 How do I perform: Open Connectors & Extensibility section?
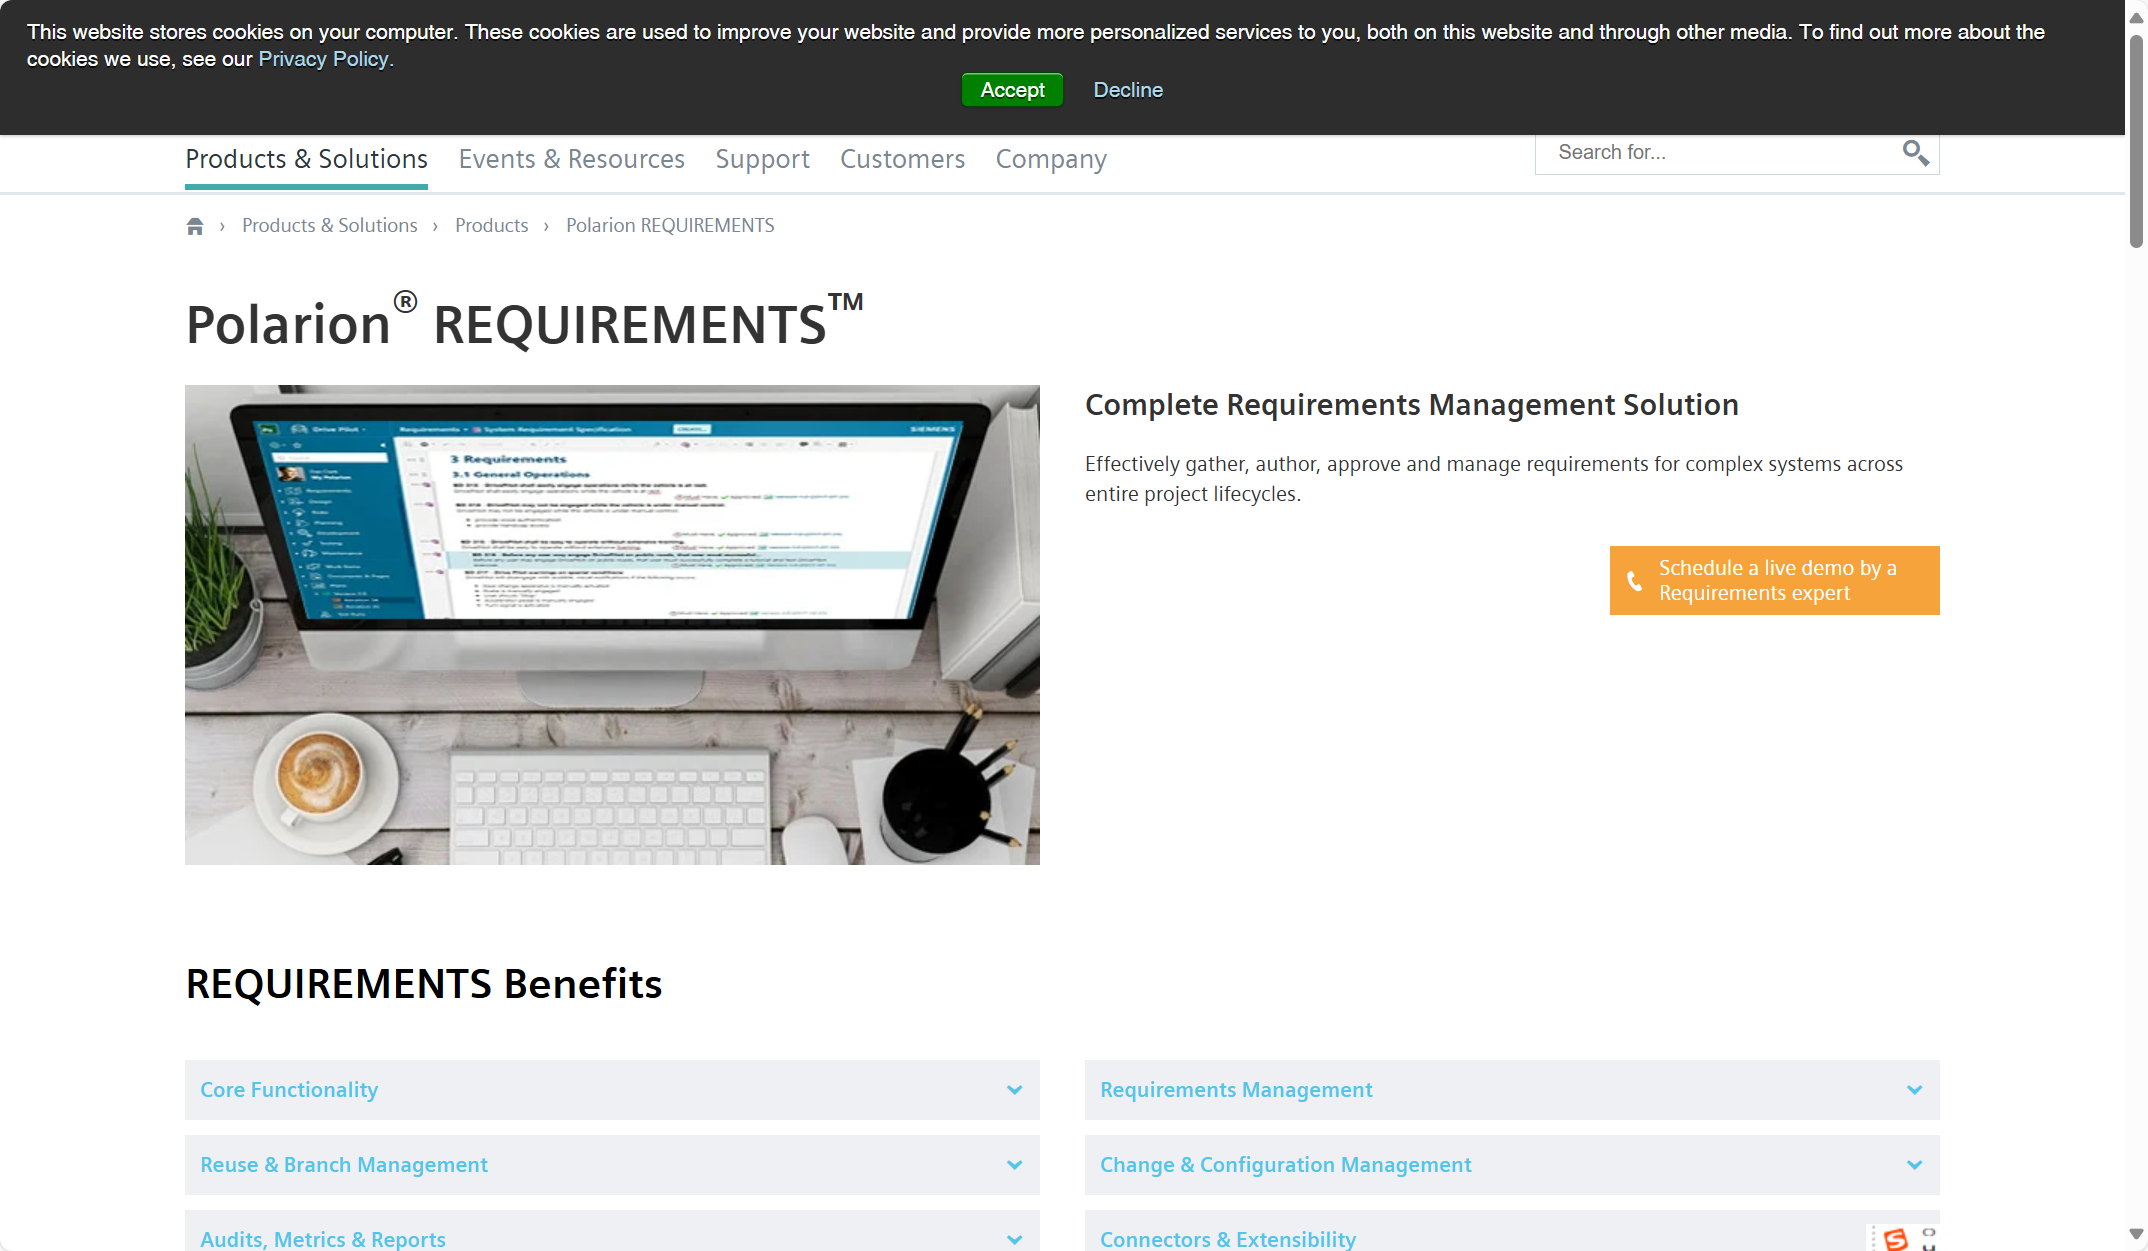pyautogui.click(x=1228, y=1238)
